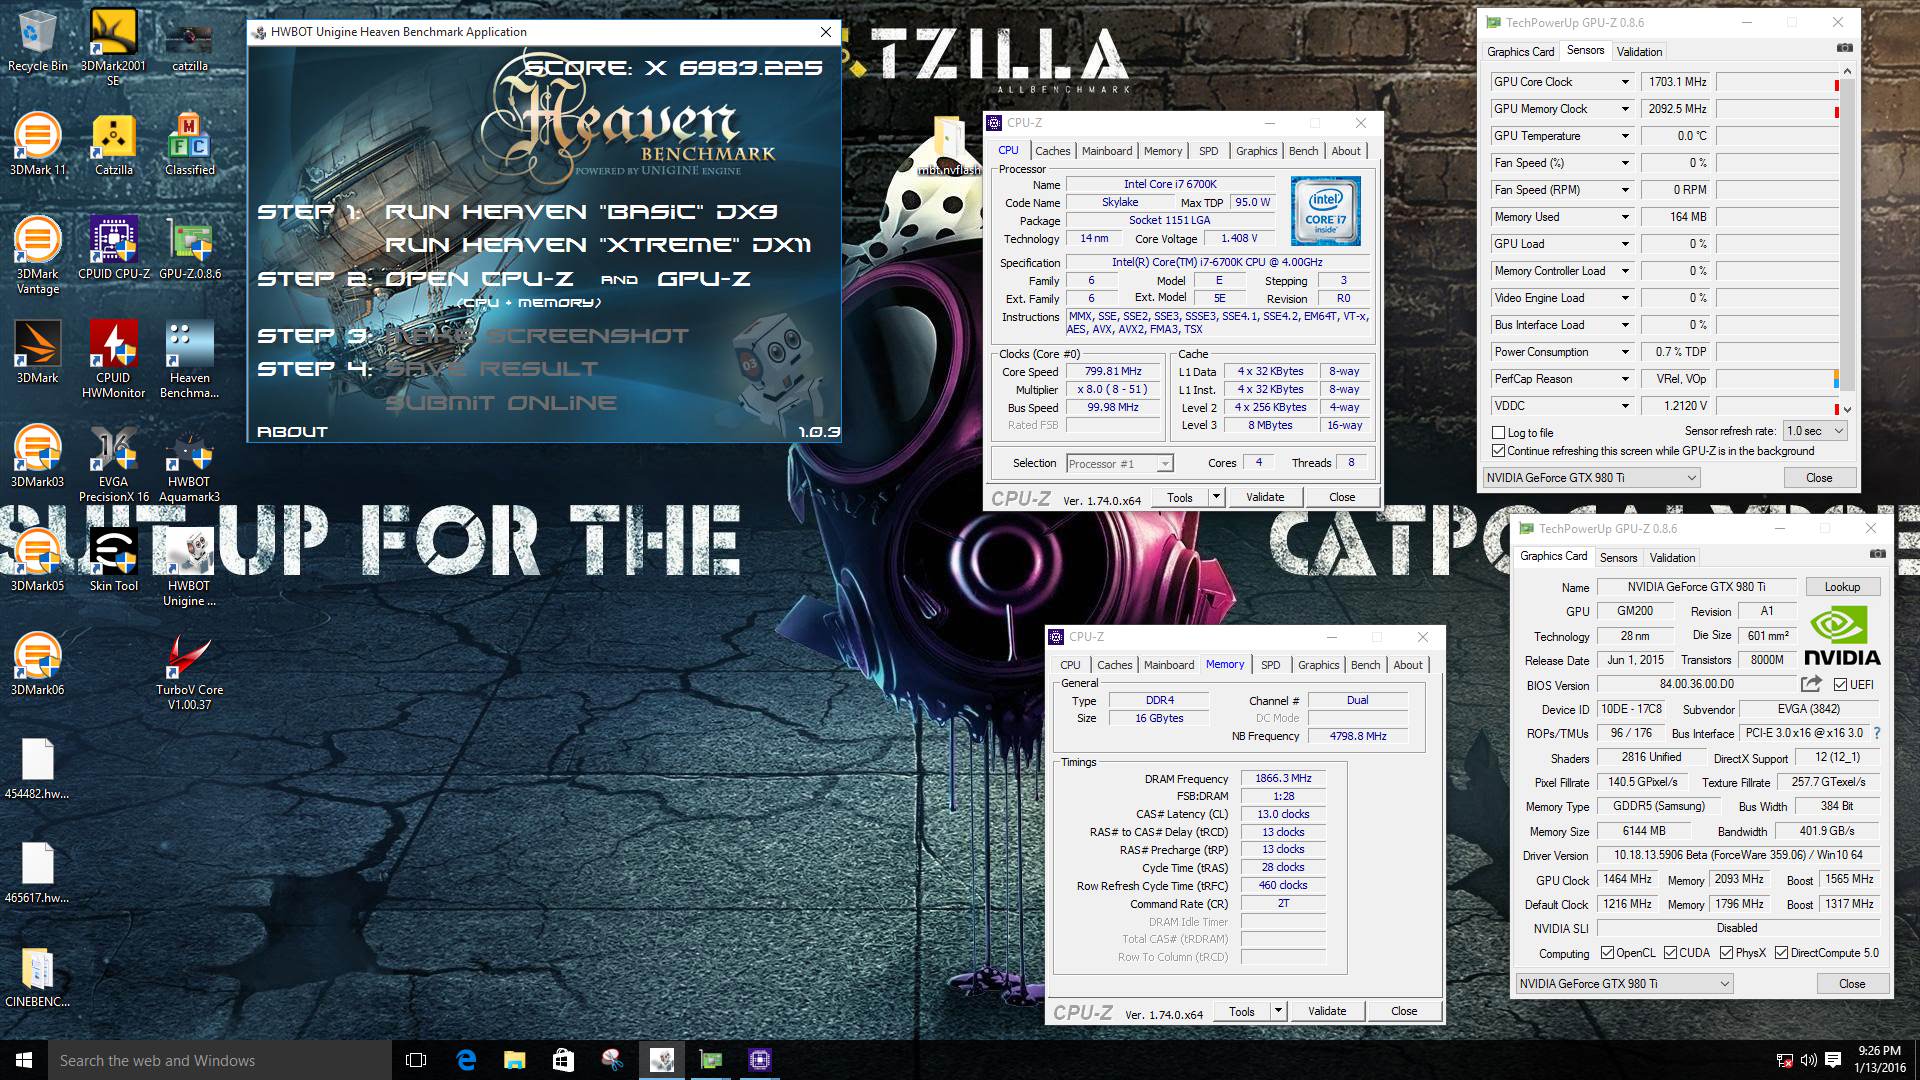Switch to the Caches tab in upper CPU-Z
Viewport: 1920px width, 1080px height.
pyautogui.click(x=1052, y=151)
